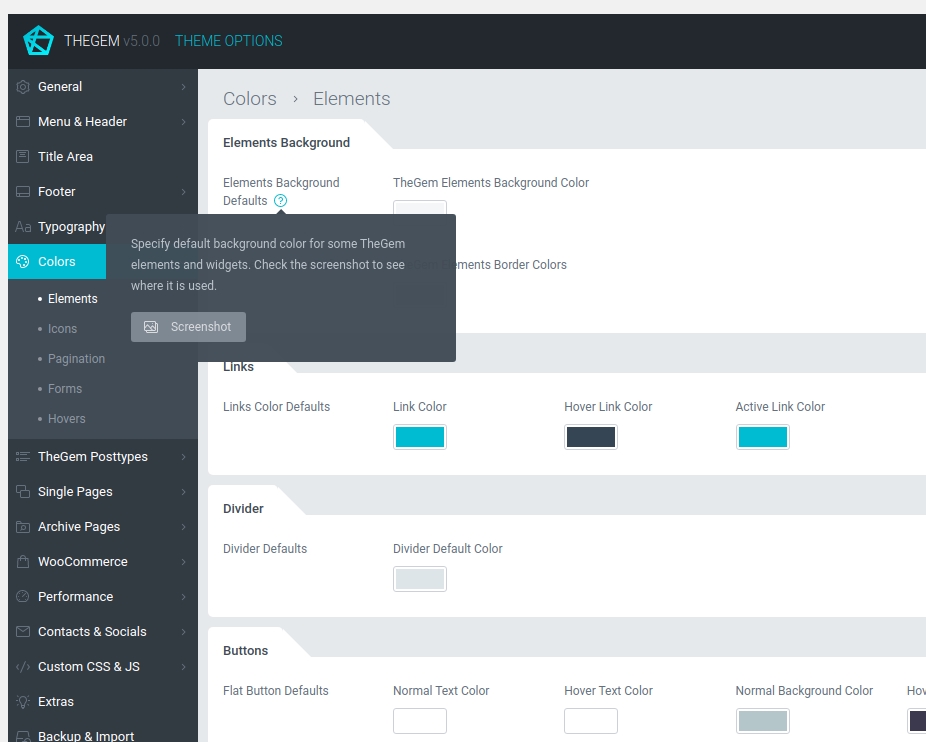Click the Performance gauge icon
The image size is (926, 742).
(x=23, y=597)
